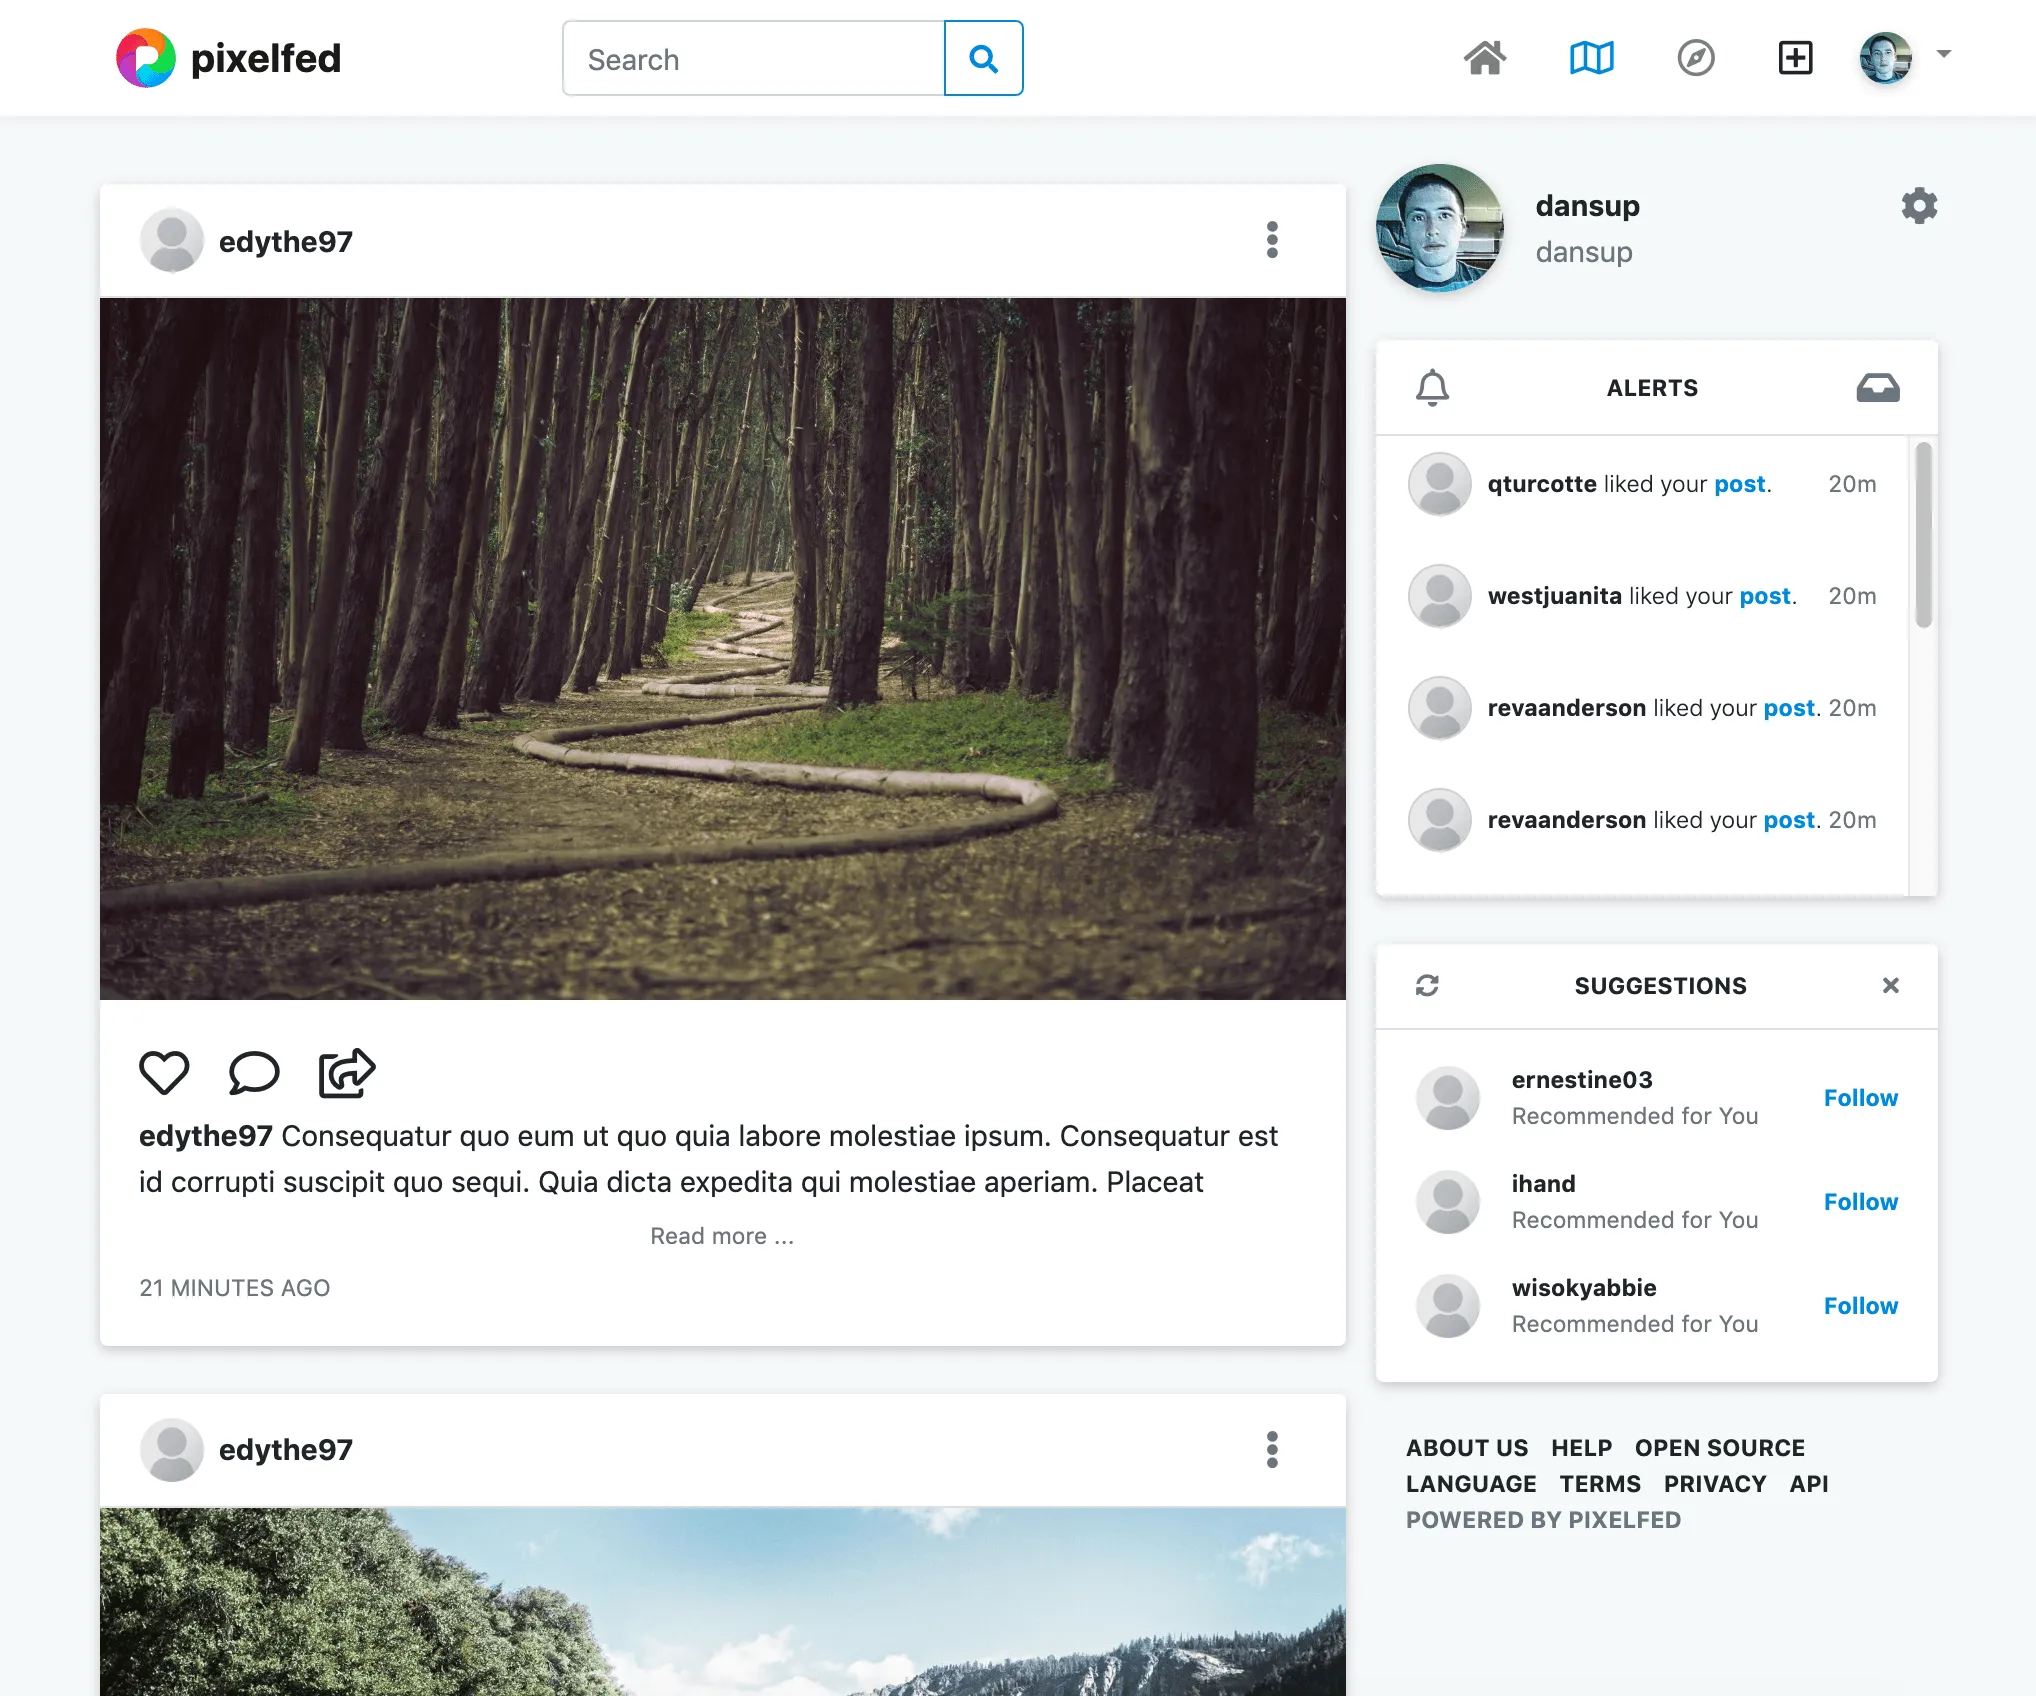The width and height of the screenshot is (2036, 1696).
Task: Follow the user wisokyabbie
Action: (x=1860, y=1305)
